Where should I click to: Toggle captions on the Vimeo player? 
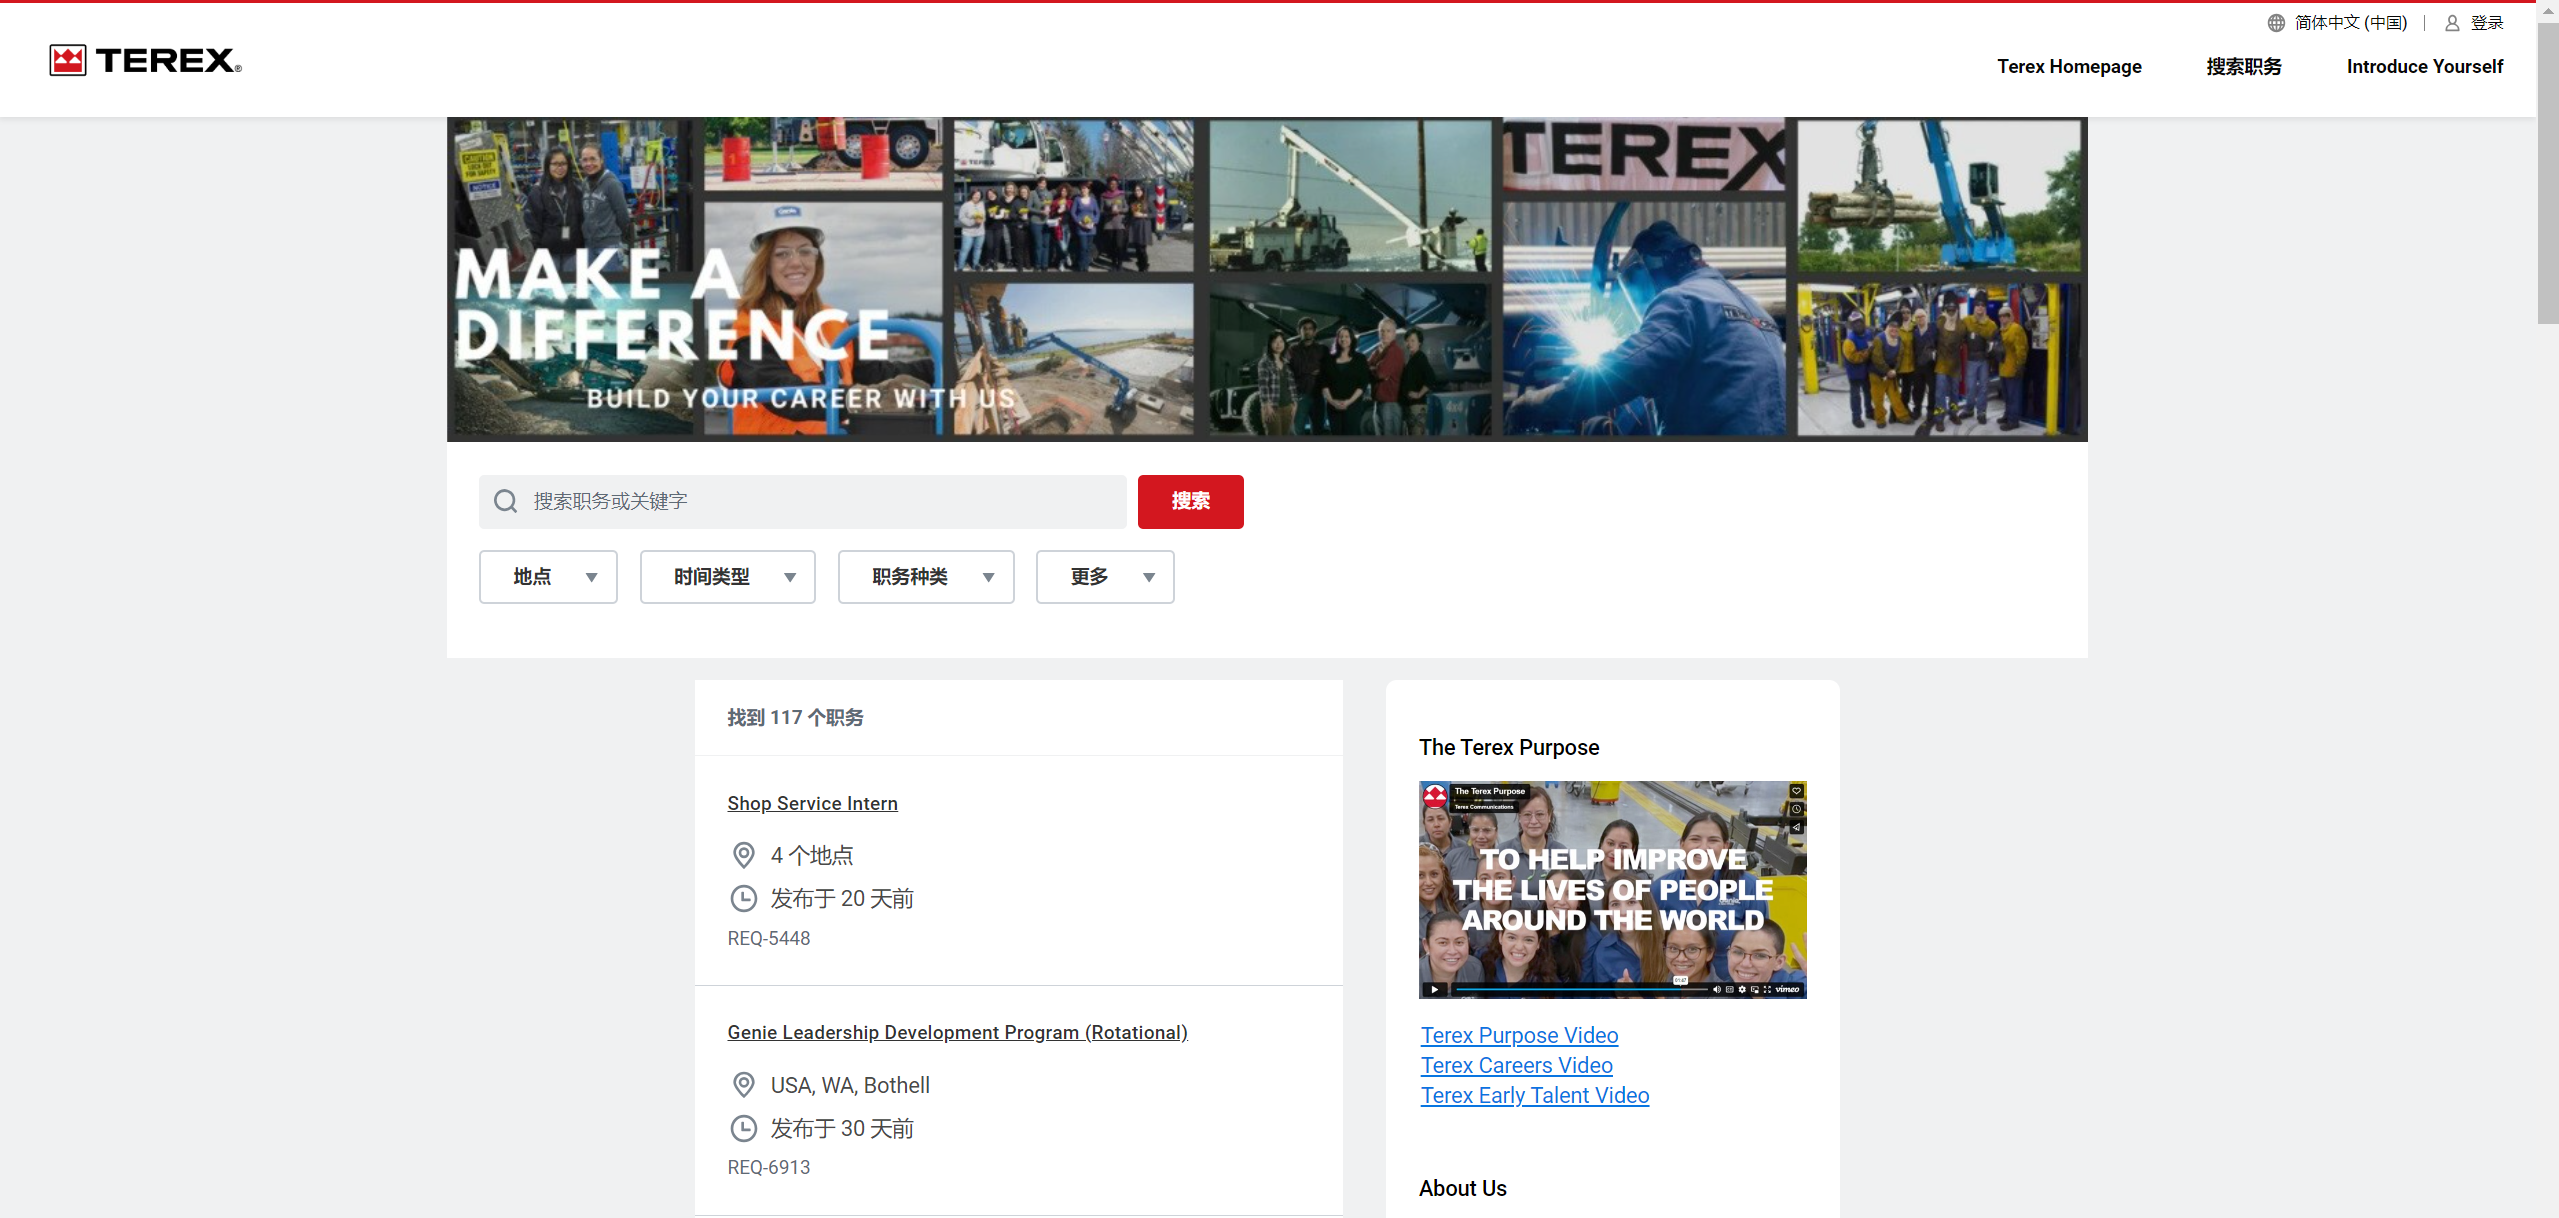point(1730,989)
